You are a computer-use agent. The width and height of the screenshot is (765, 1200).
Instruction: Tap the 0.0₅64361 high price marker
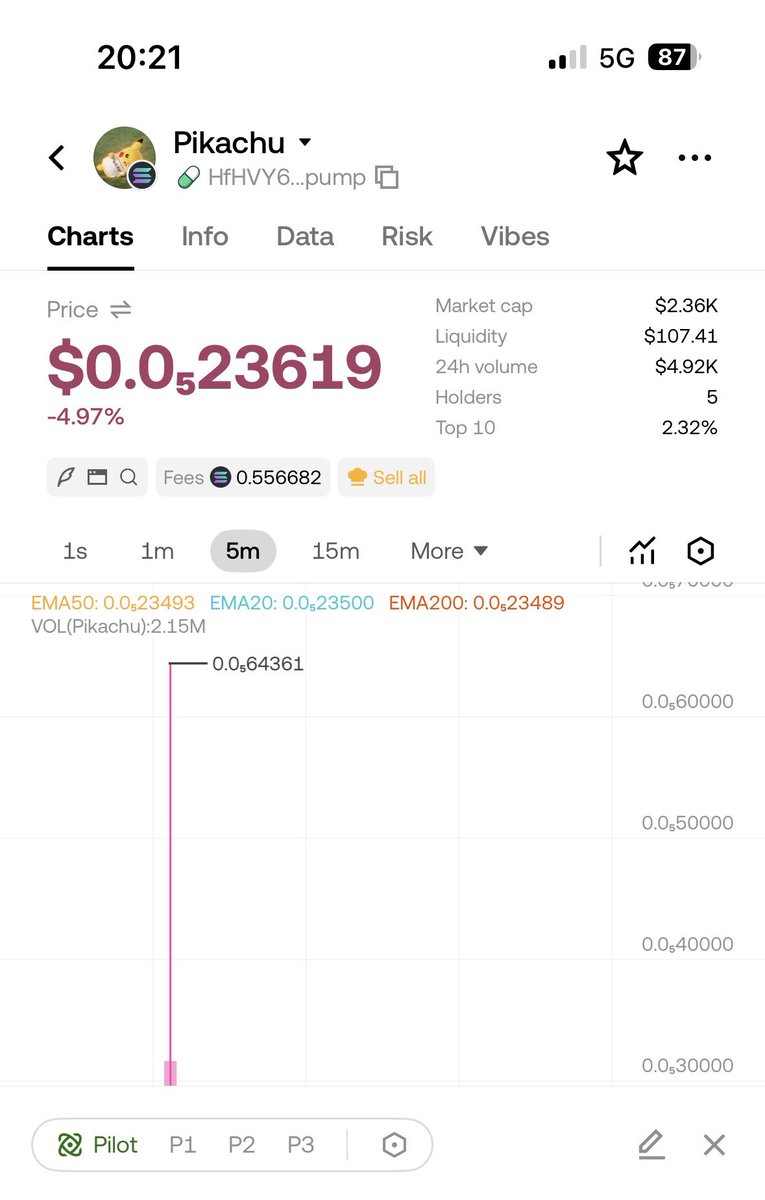point(258,663)
